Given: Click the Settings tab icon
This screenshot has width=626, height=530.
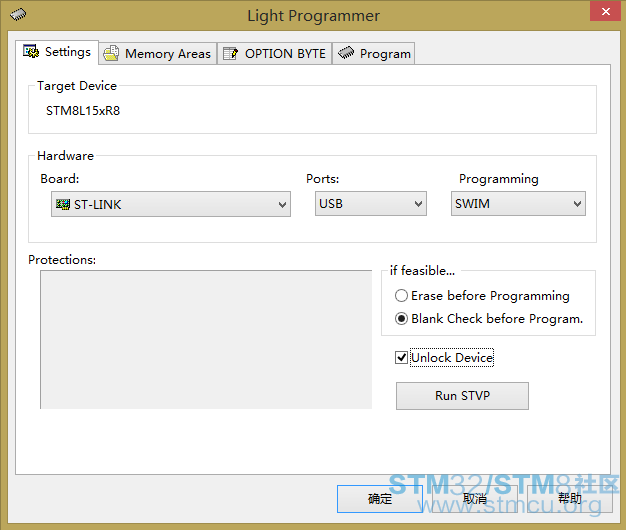Looking at the screenshot, I should coord(31,51).
